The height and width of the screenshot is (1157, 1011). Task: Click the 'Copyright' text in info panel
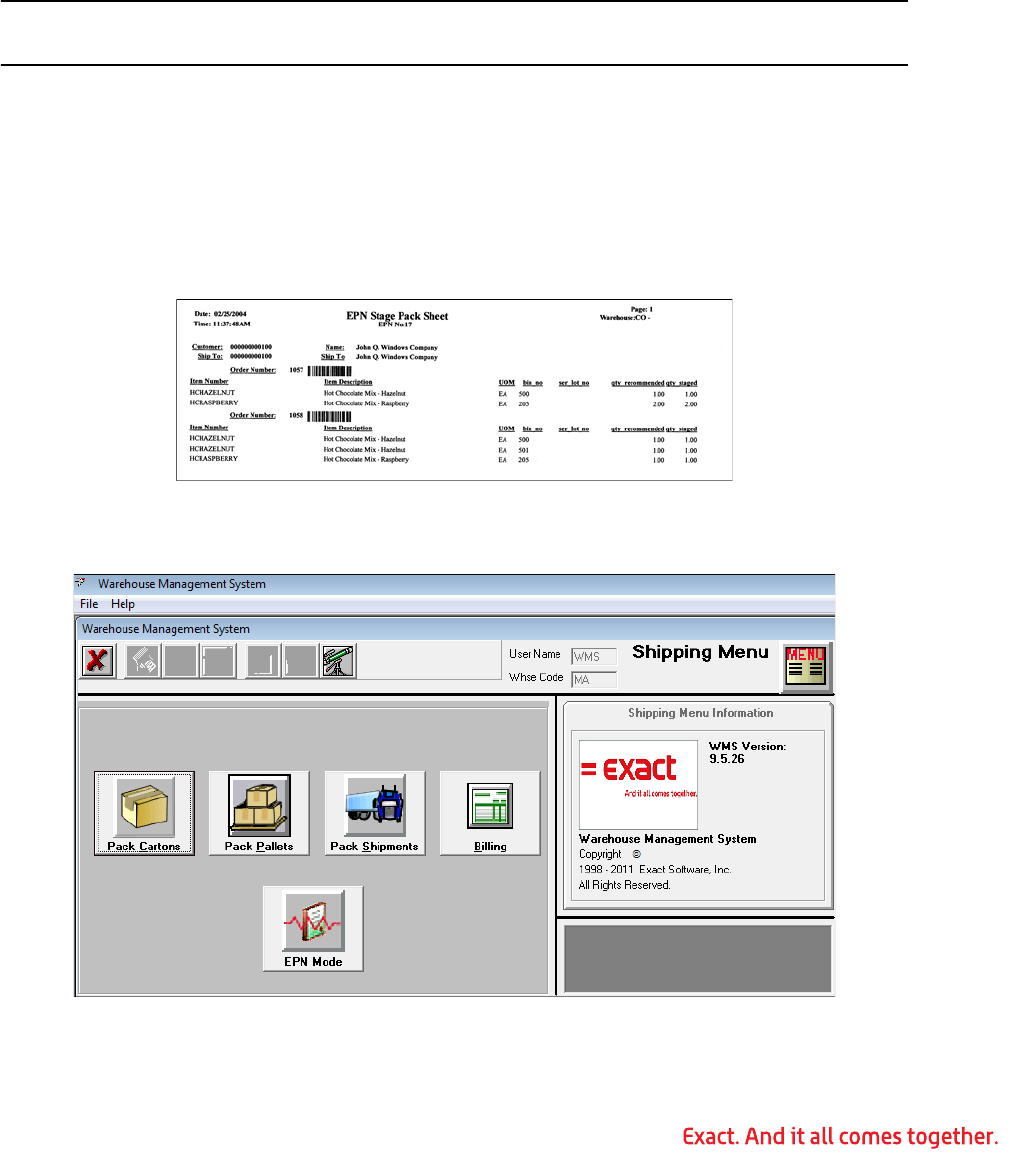tap(600, 854)
